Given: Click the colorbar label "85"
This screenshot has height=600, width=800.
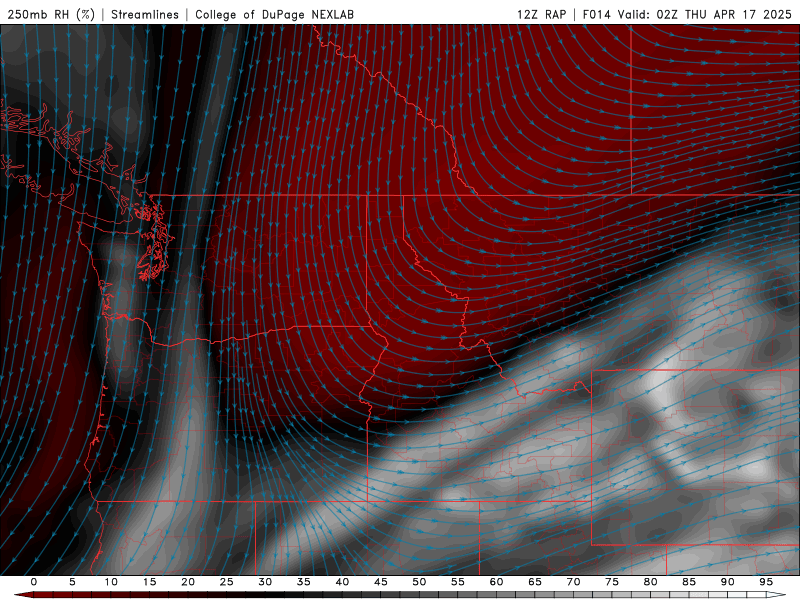Looking at the screenshot, I should pyautogui.click(x=689, y=582).
